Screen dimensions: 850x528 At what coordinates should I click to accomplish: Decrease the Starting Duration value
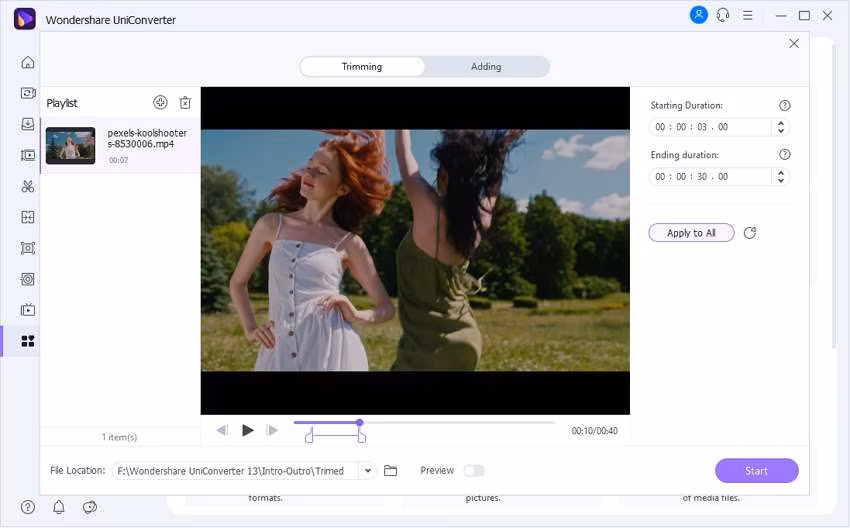(x=781, y=131)
